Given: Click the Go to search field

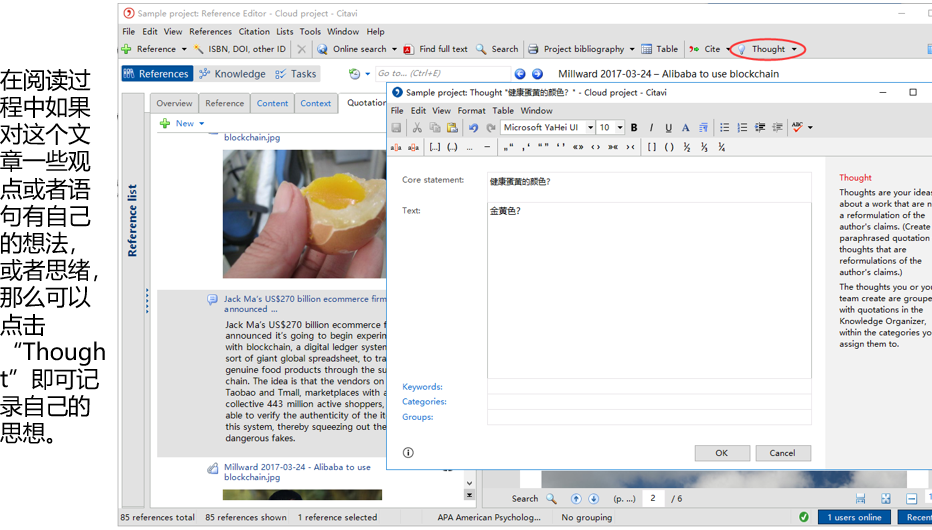Looking at the screenshot, I should tap(443, 73).
